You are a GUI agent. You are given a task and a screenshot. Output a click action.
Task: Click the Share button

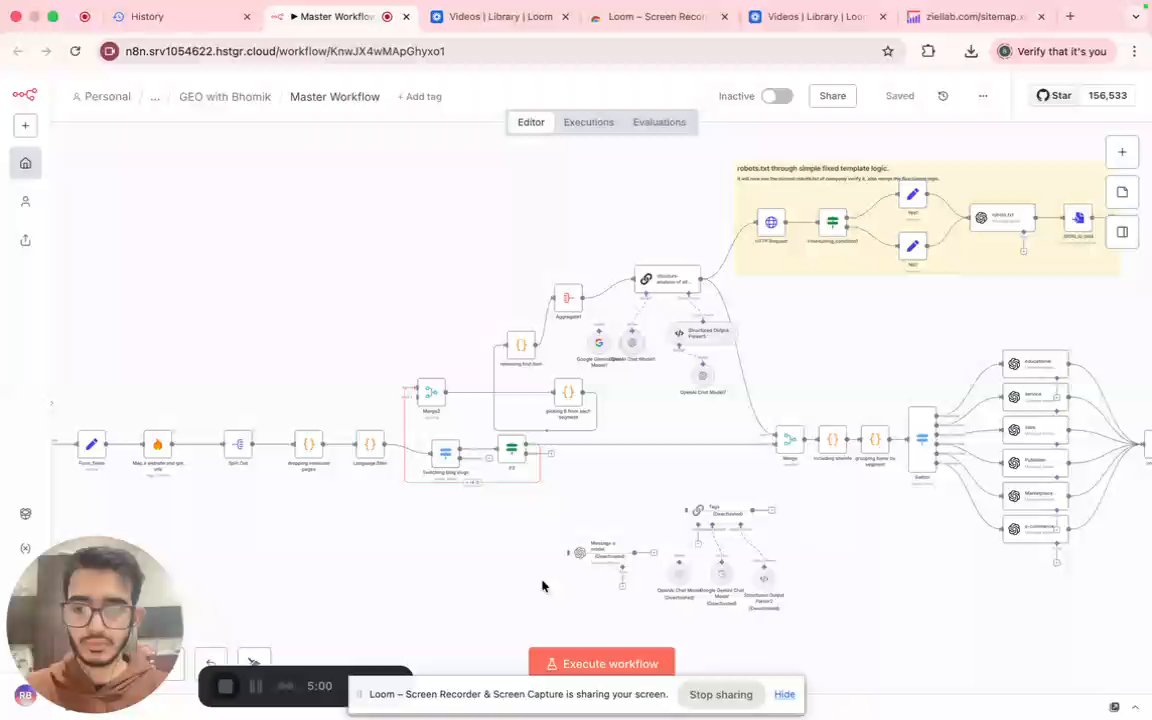pyautogui.click(x=832, y=96)
